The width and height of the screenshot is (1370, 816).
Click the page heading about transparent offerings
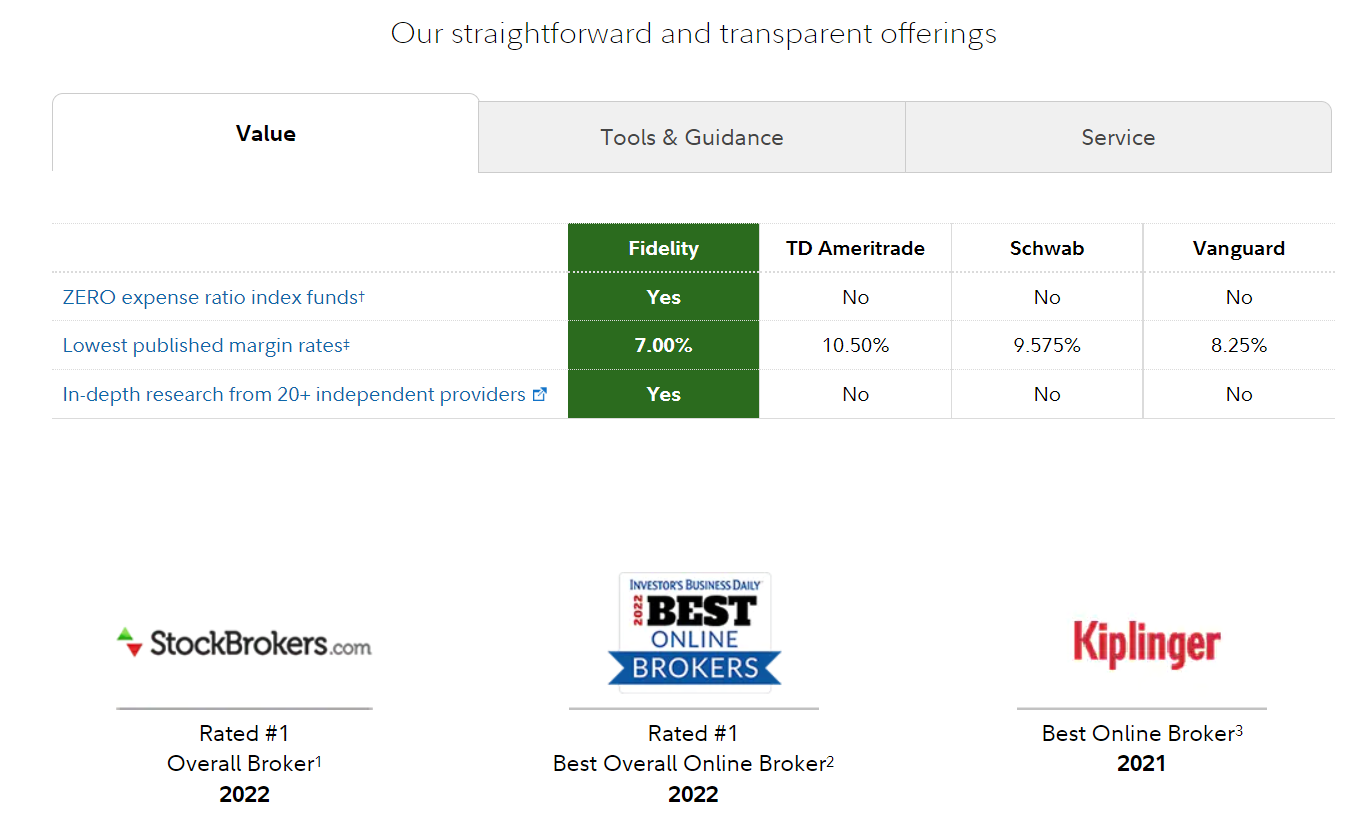coord(694,33)
